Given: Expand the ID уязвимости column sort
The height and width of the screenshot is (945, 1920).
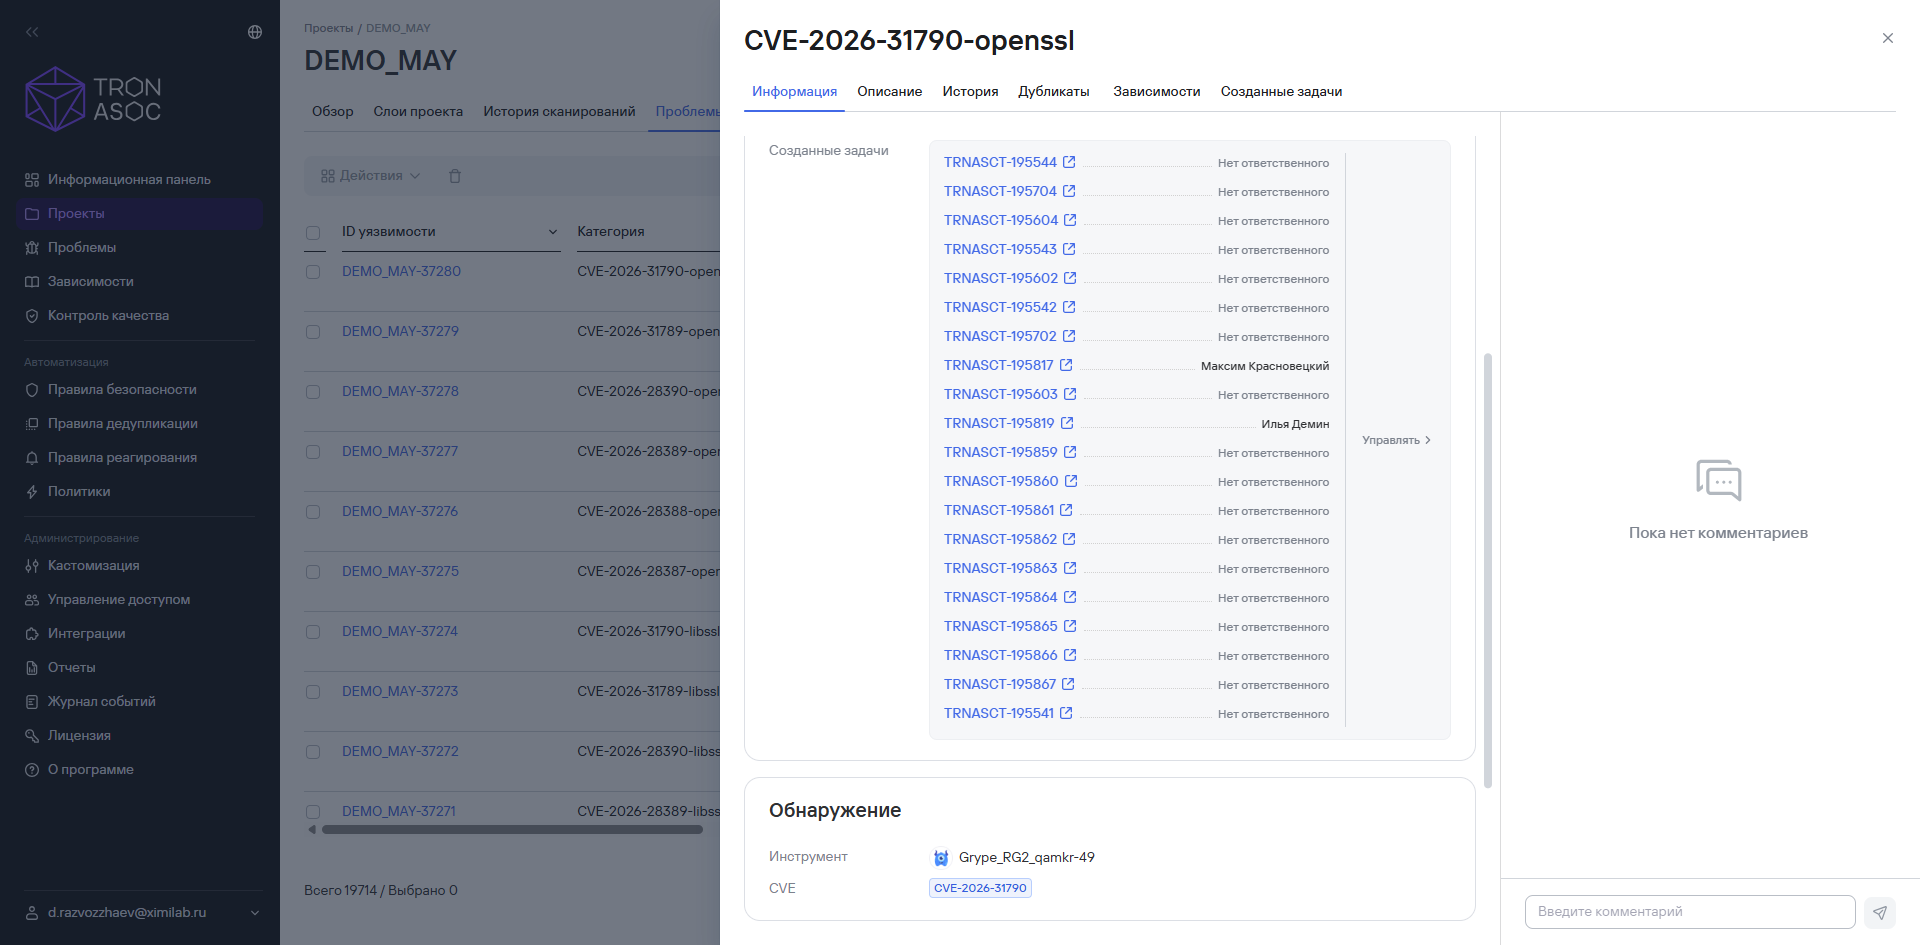Looking at the screenshot, I should point(553,232).
